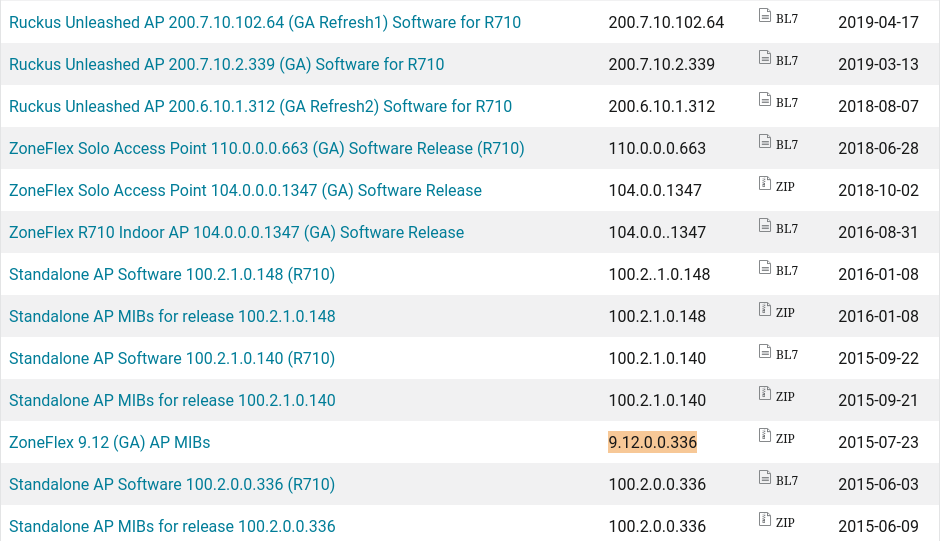The width and height of the screenshot is (940, 541).
Task: Open ZoneFlex Solo Access Point 110.0.0.0.663 link
Action: pos(267,148)
